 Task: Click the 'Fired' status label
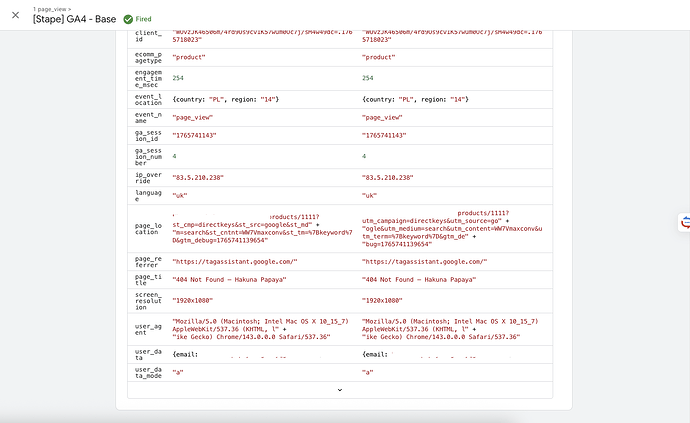pos(144,18)
